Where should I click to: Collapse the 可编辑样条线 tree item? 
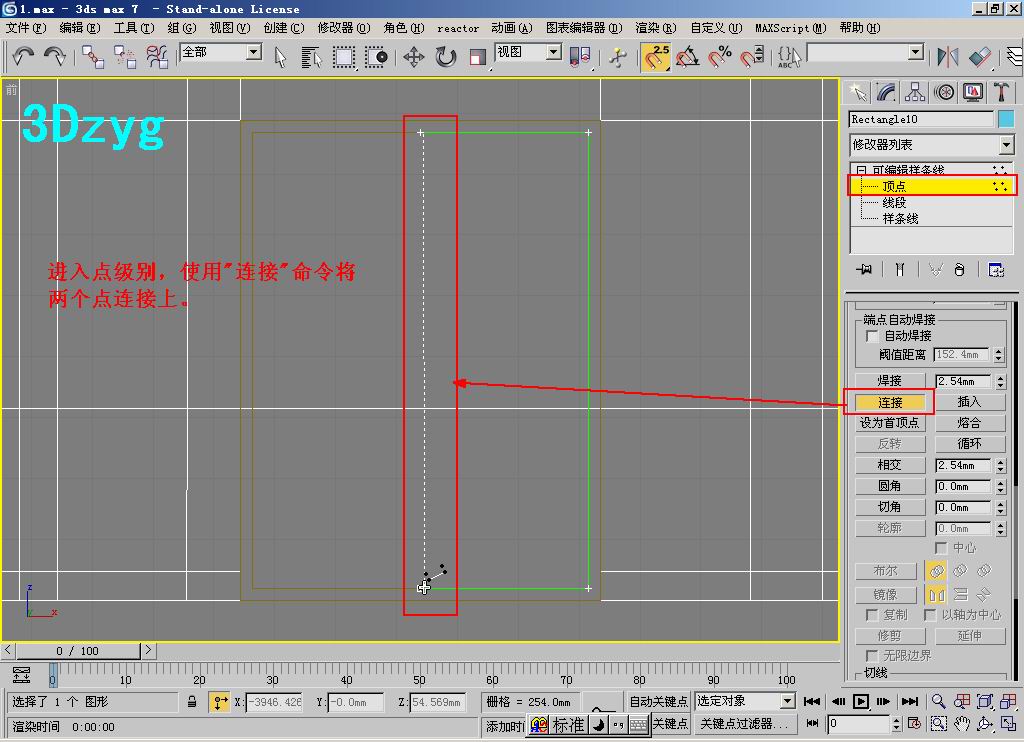(860, 171)
